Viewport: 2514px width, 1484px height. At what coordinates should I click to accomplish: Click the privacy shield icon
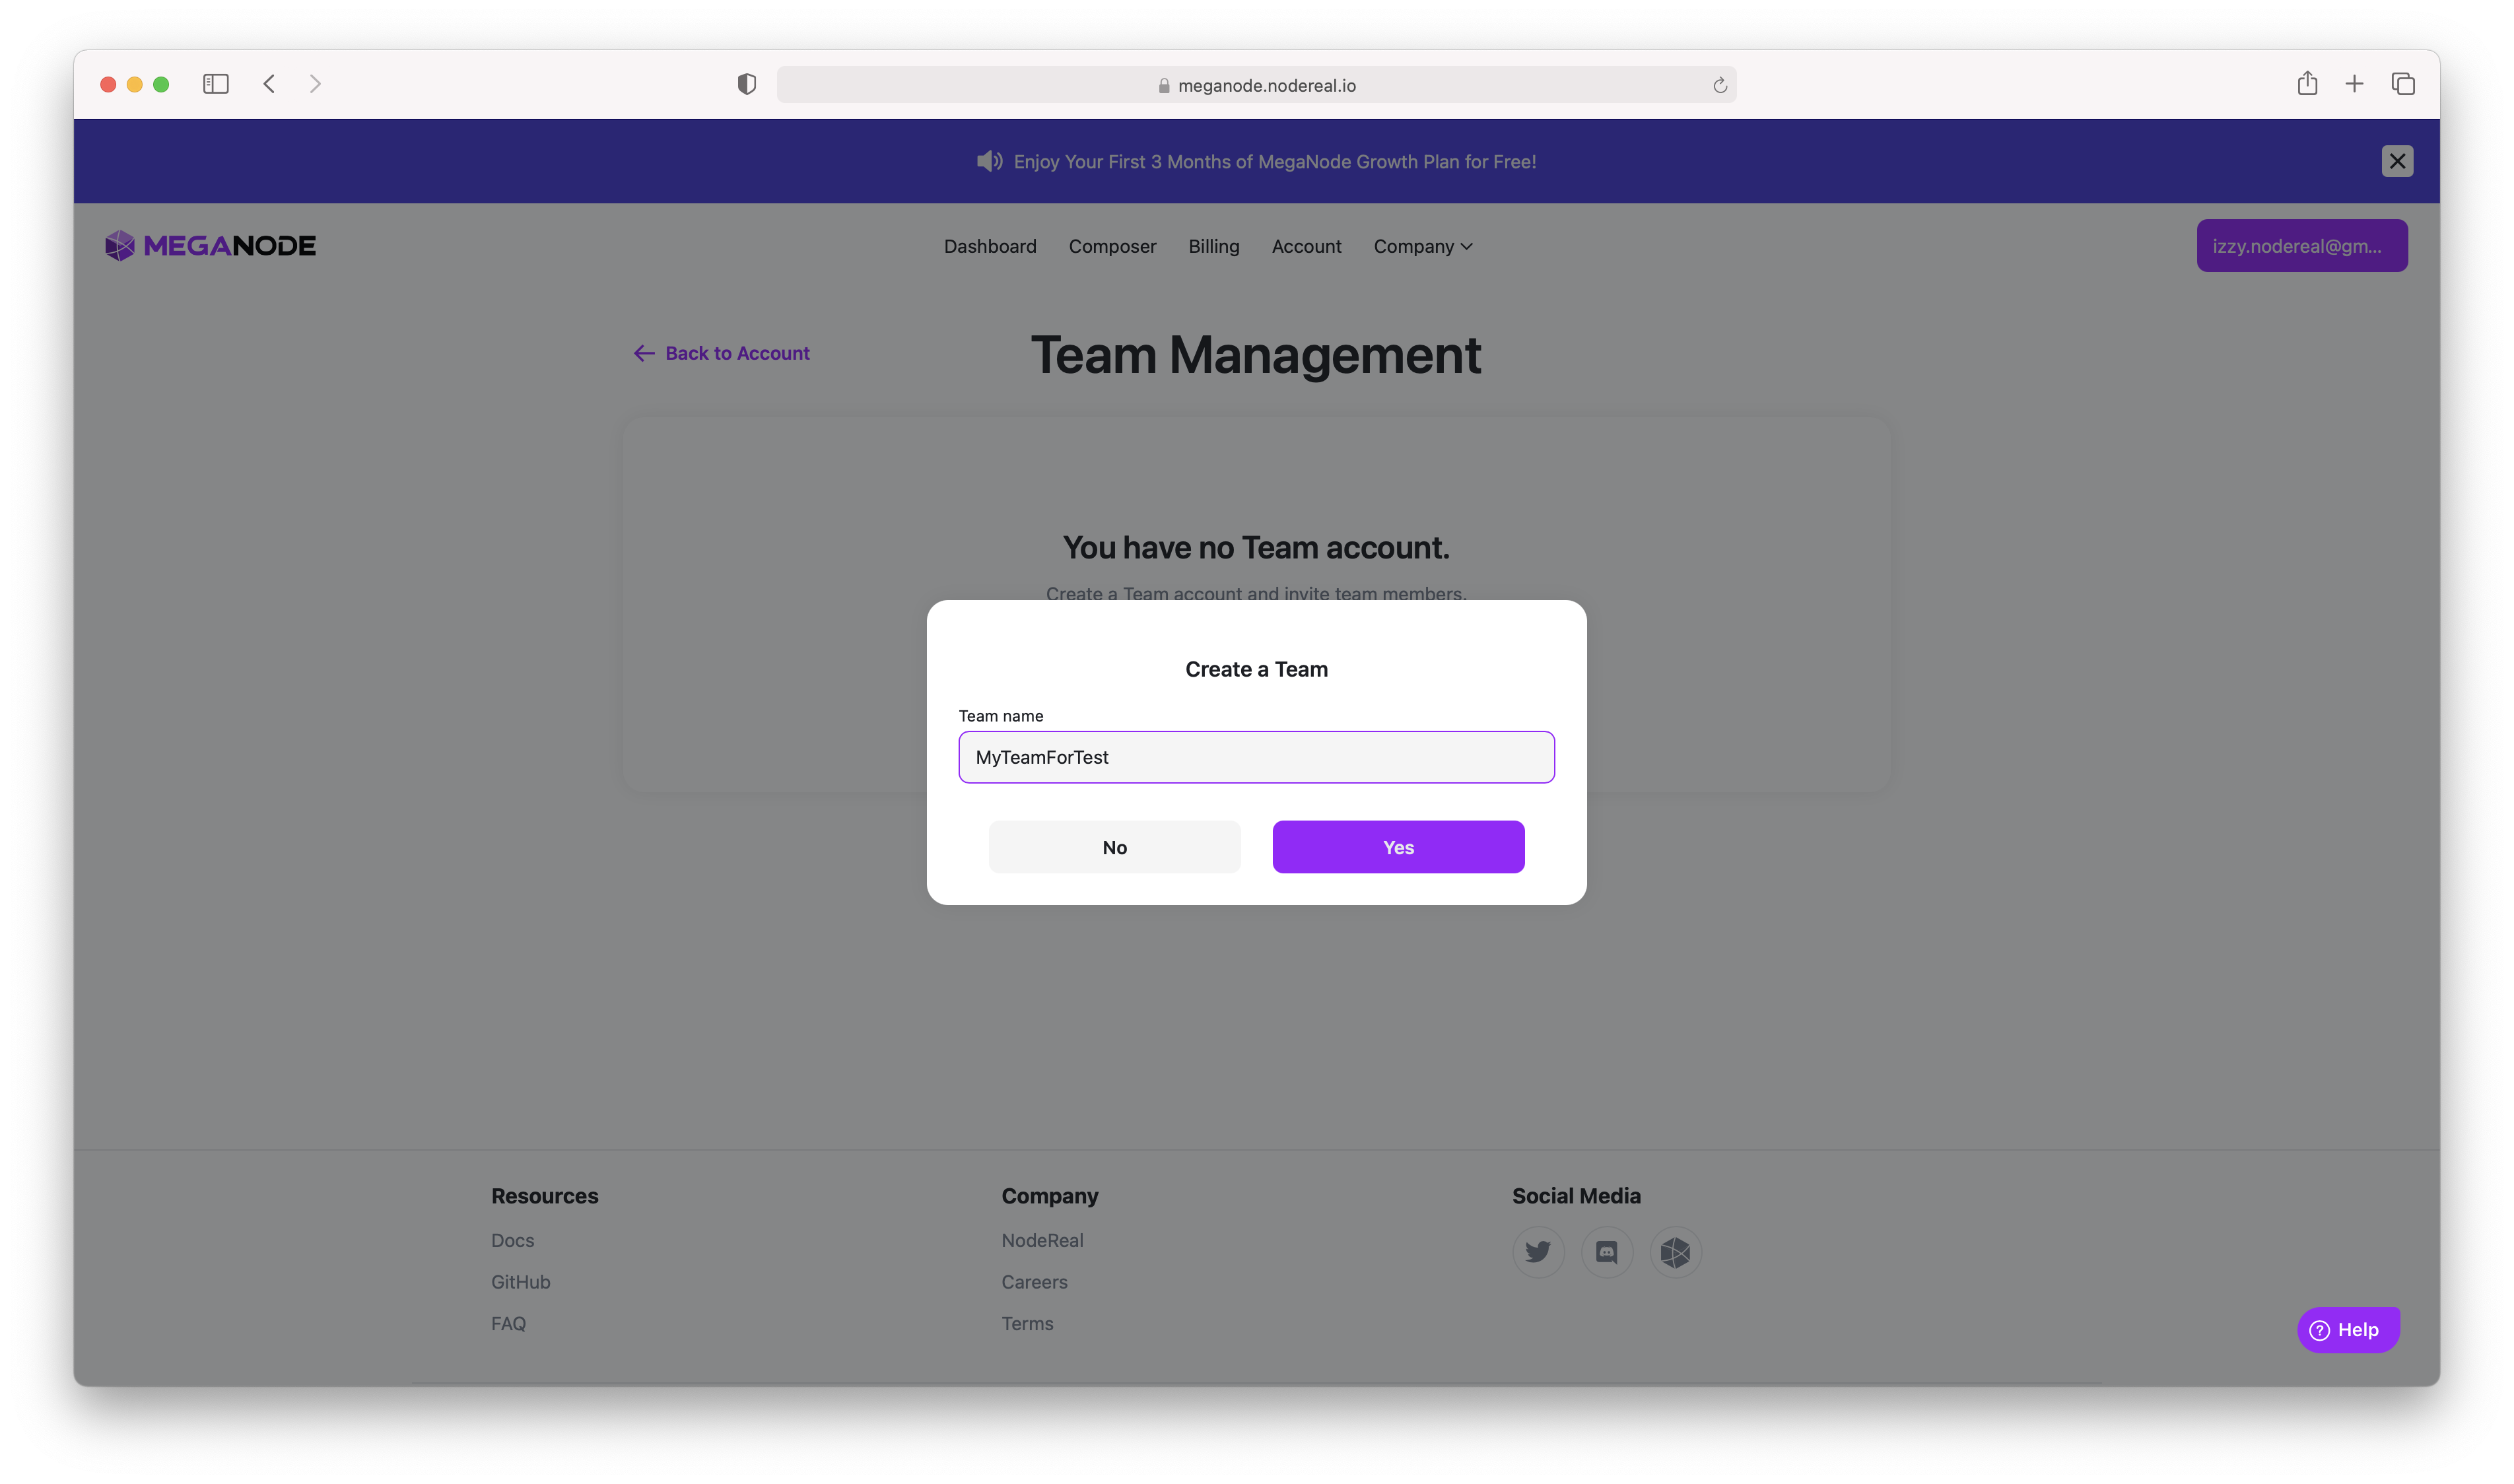[746, 84]
